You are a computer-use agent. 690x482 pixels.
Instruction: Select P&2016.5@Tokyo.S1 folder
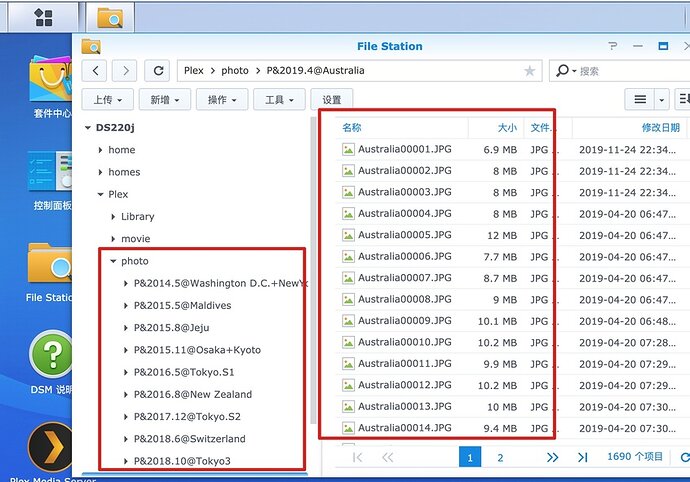coord(184,372)
